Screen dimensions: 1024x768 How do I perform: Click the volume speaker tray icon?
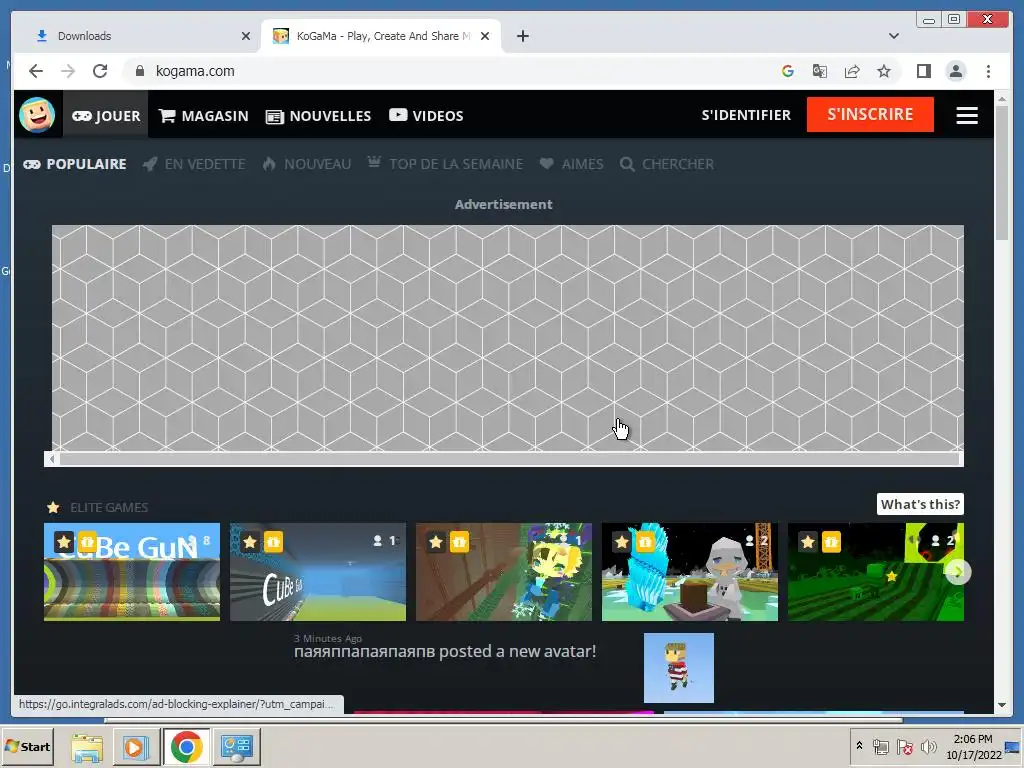(927, 746)
